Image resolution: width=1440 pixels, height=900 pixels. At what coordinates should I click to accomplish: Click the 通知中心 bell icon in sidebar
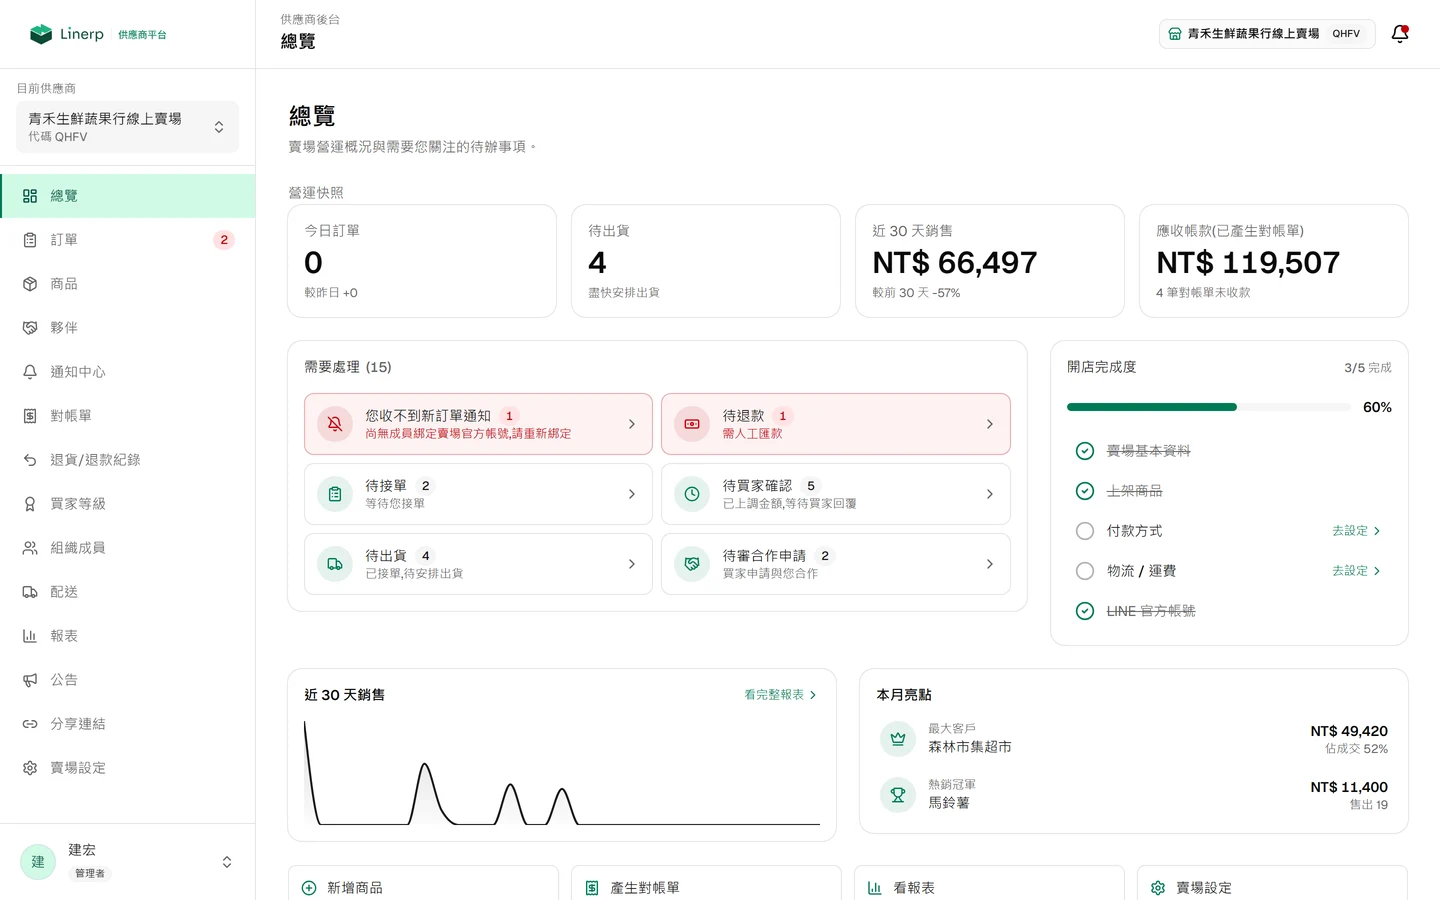coord(30,372)
